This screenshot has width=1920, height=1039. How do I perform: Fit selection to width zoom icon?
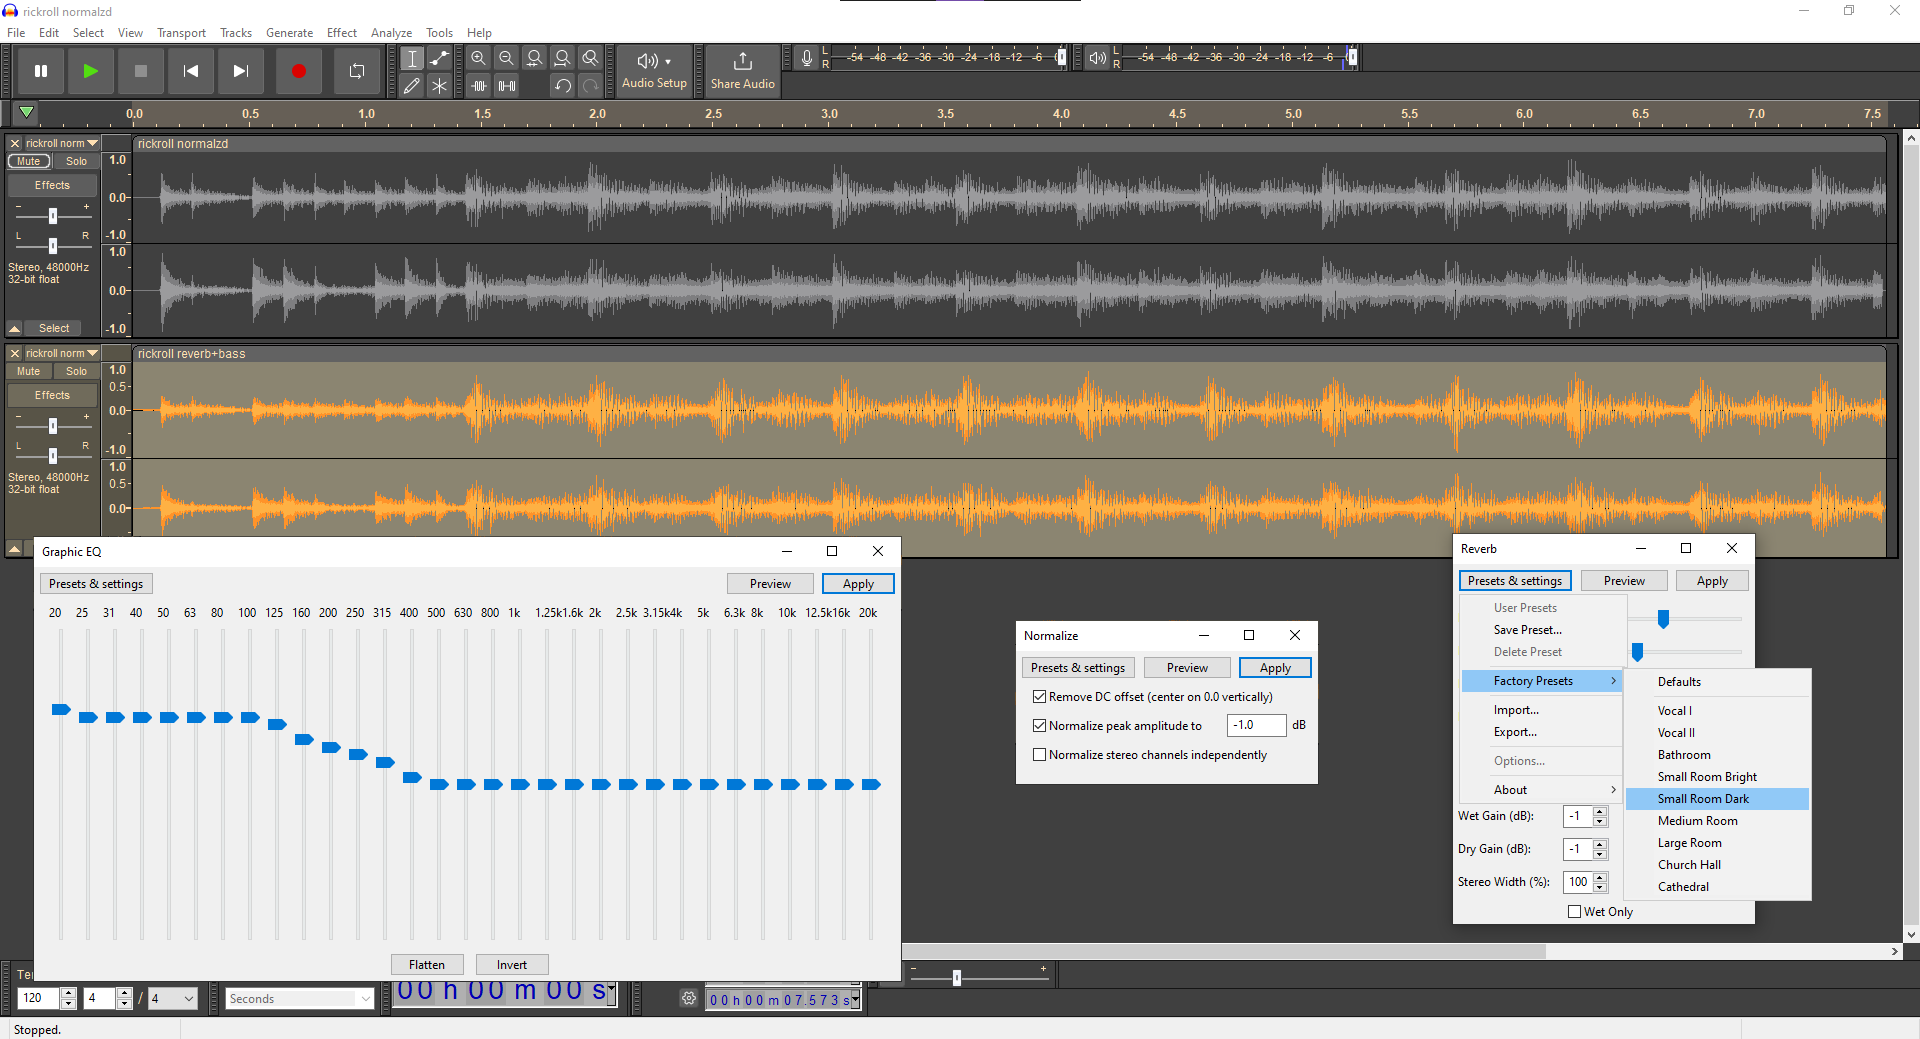(x=535, y=58)
